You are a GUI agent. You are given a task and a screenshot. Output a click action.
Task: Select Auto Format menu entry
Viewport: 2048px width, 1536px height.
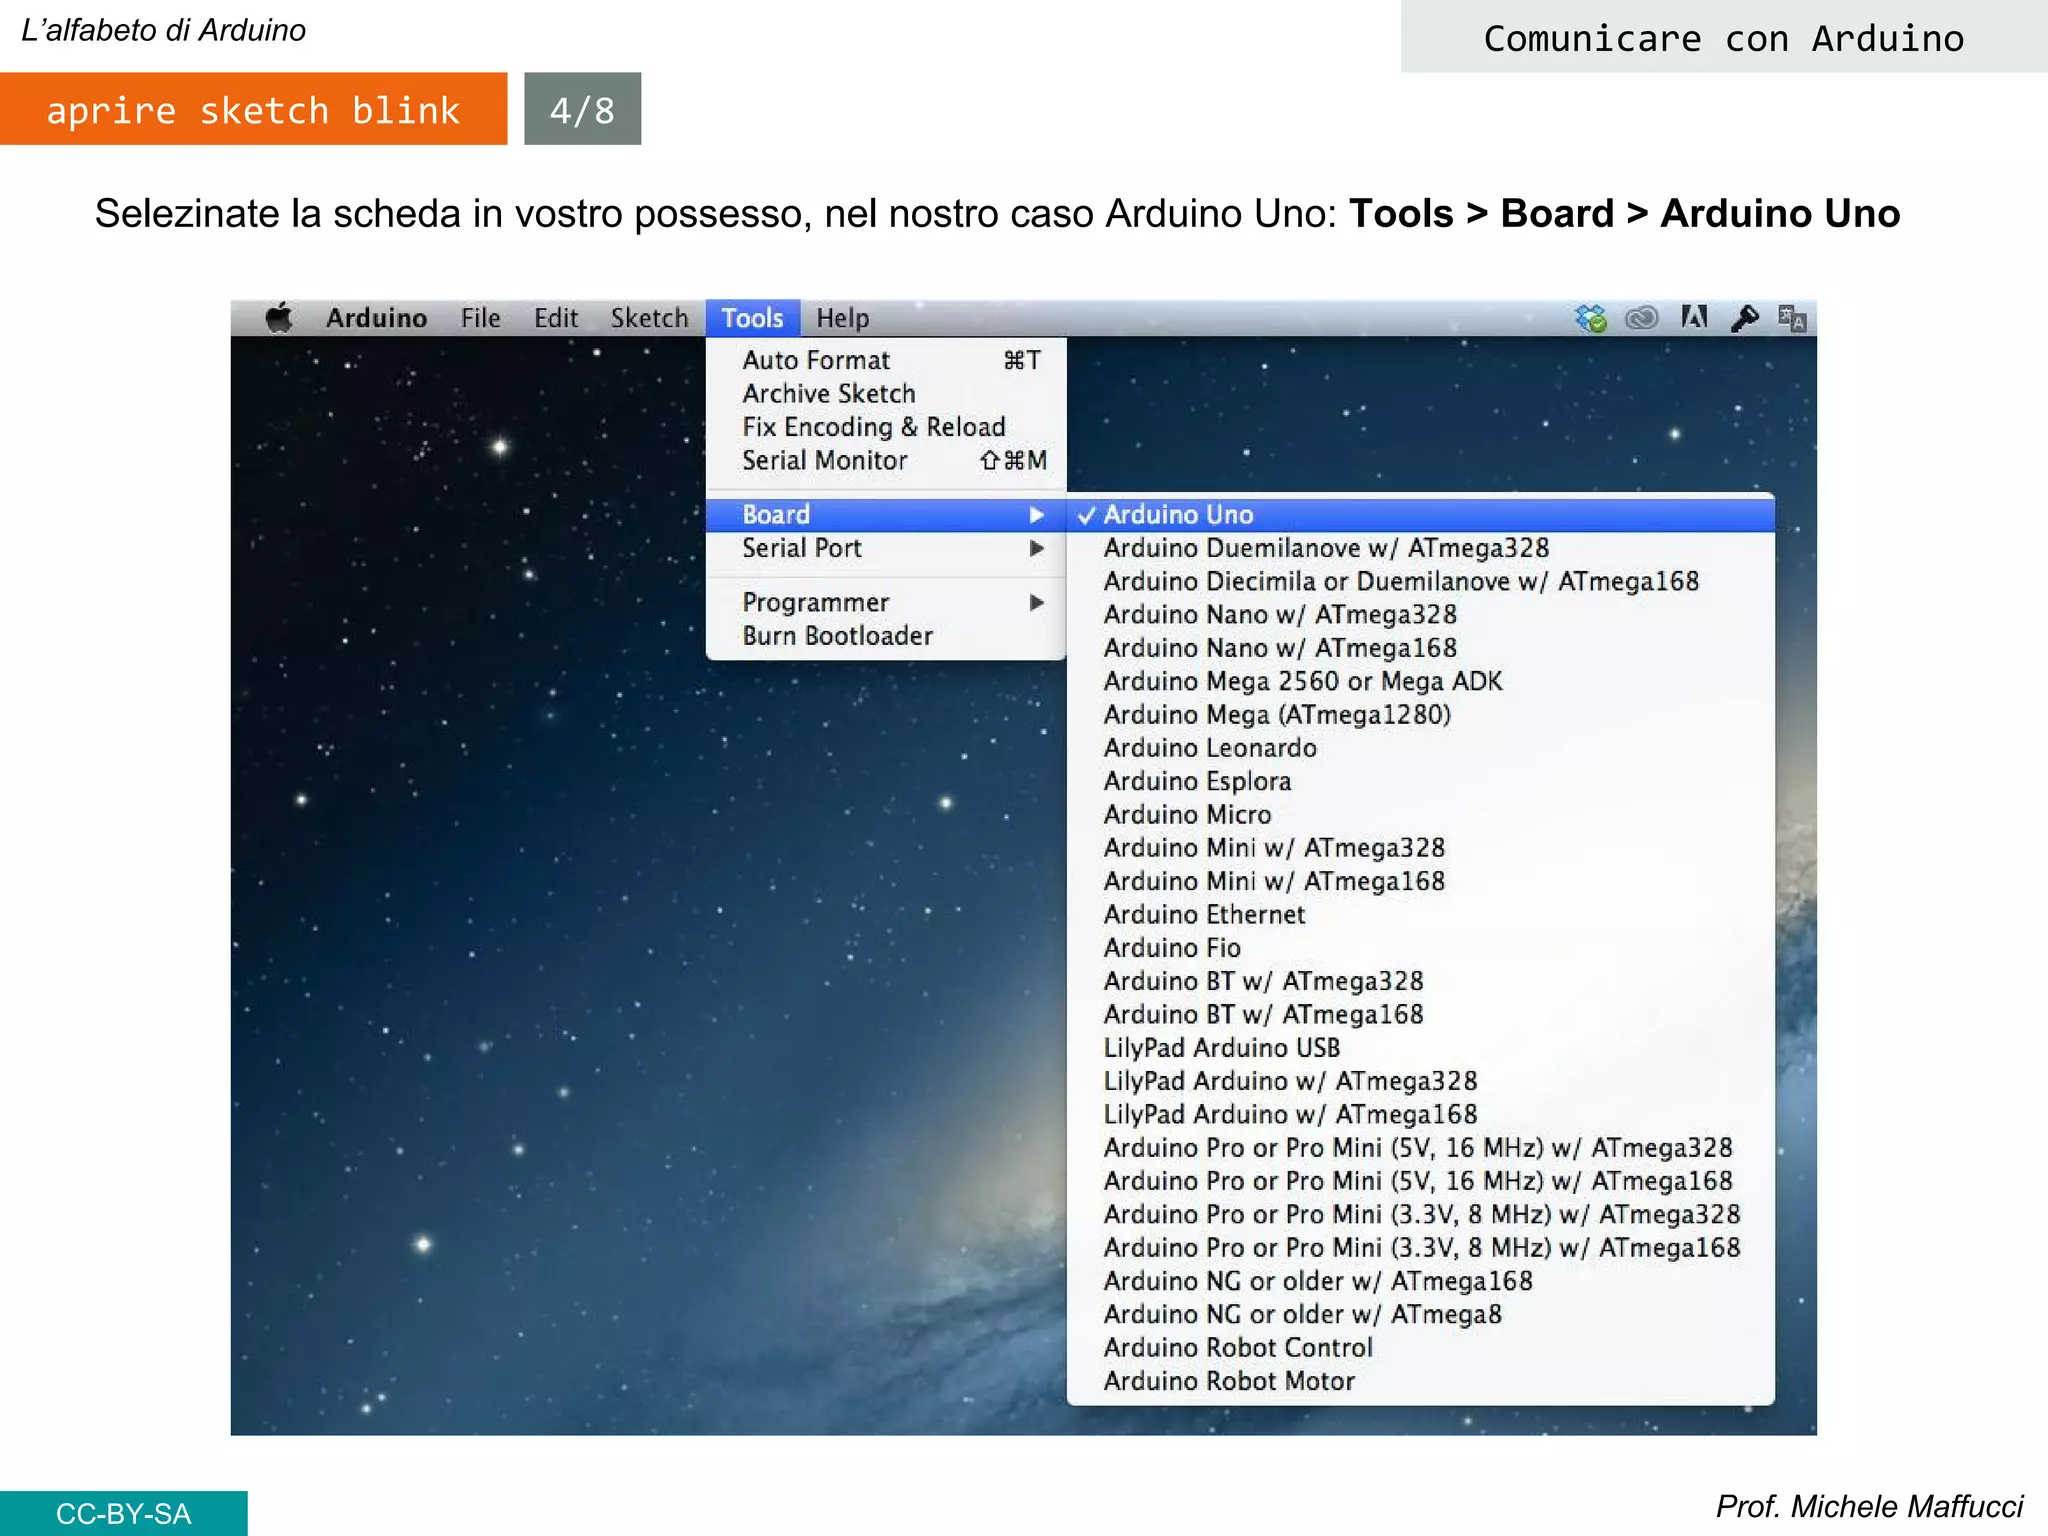[815, 360]
